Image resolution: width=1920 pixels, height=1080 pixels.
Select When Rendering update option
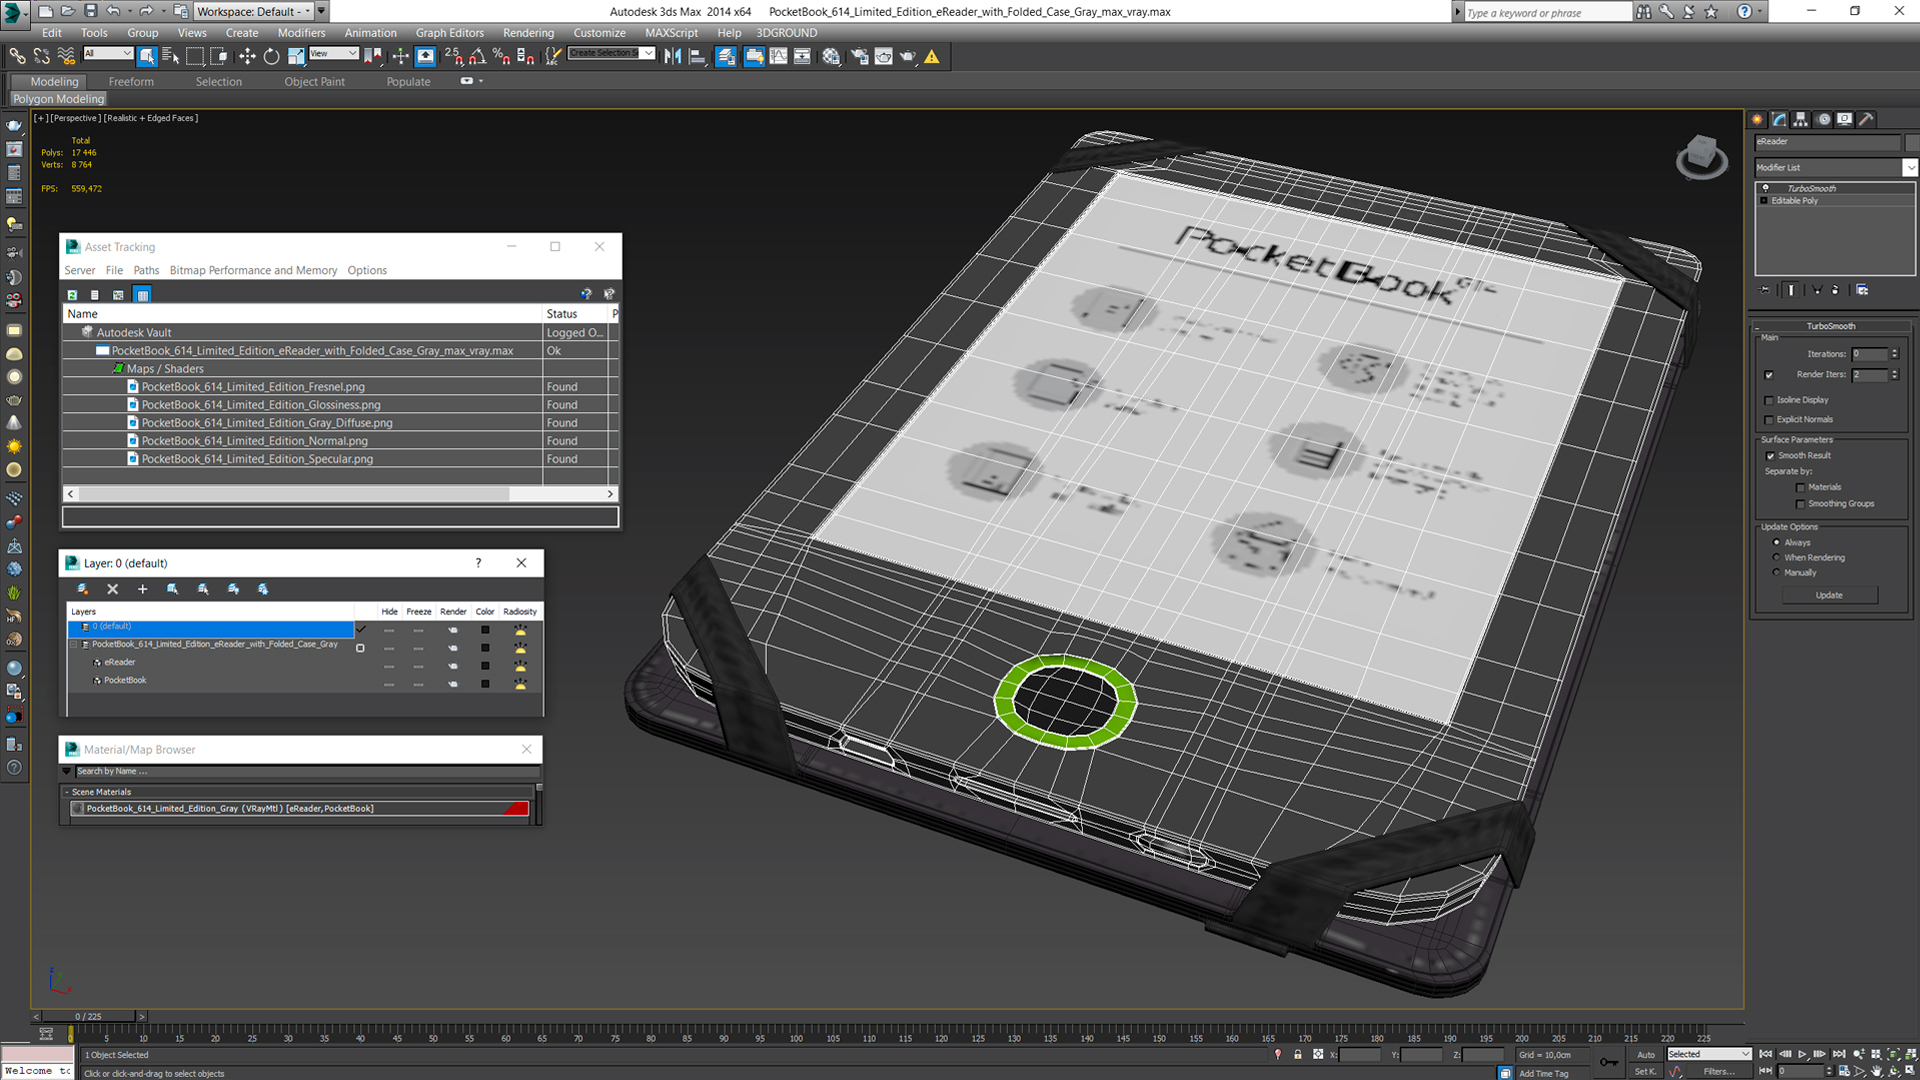(1776, 558)
